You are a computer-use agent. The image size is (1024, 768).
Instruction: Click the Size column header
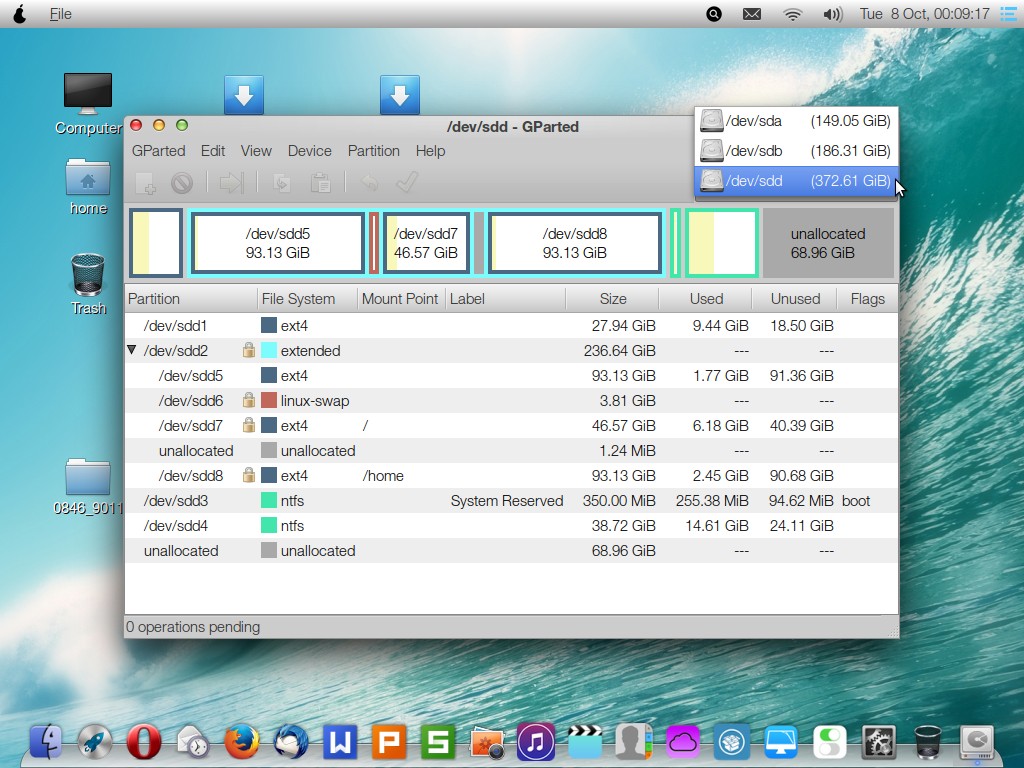[x=612, y=299]
